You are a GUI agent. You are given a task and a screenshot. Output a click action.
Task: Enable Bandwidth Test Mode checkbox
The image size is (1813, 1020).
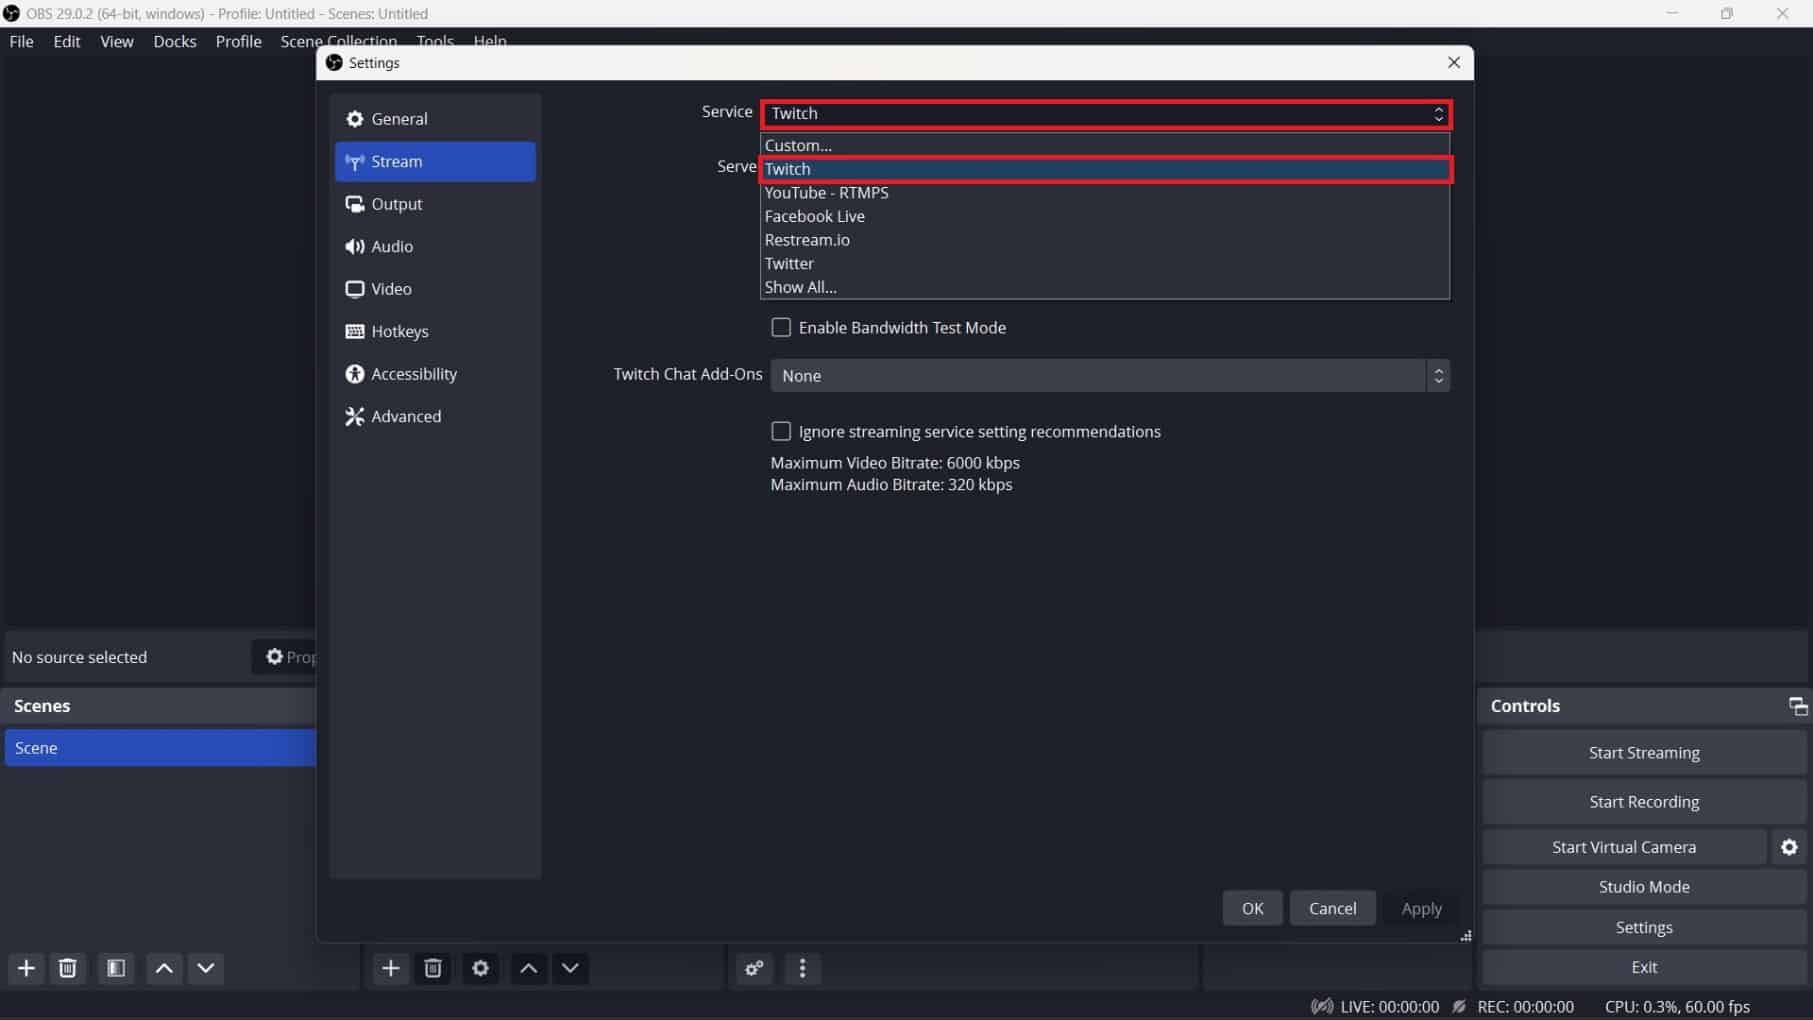click(x=781, y=327)
